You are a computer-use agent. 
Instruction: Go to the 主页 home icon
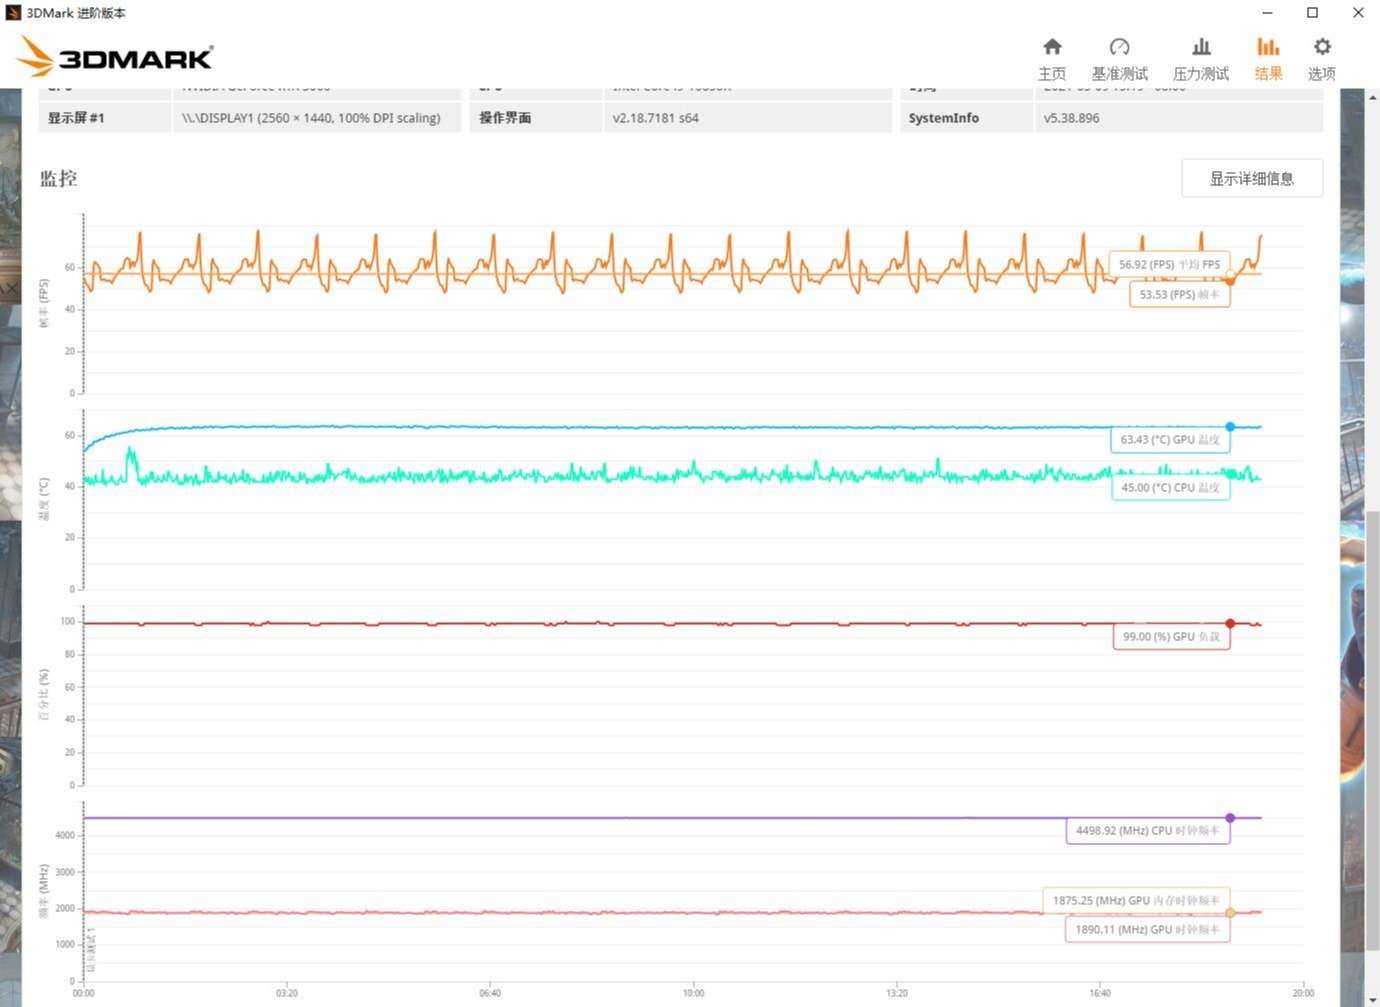click(1052, 47)
